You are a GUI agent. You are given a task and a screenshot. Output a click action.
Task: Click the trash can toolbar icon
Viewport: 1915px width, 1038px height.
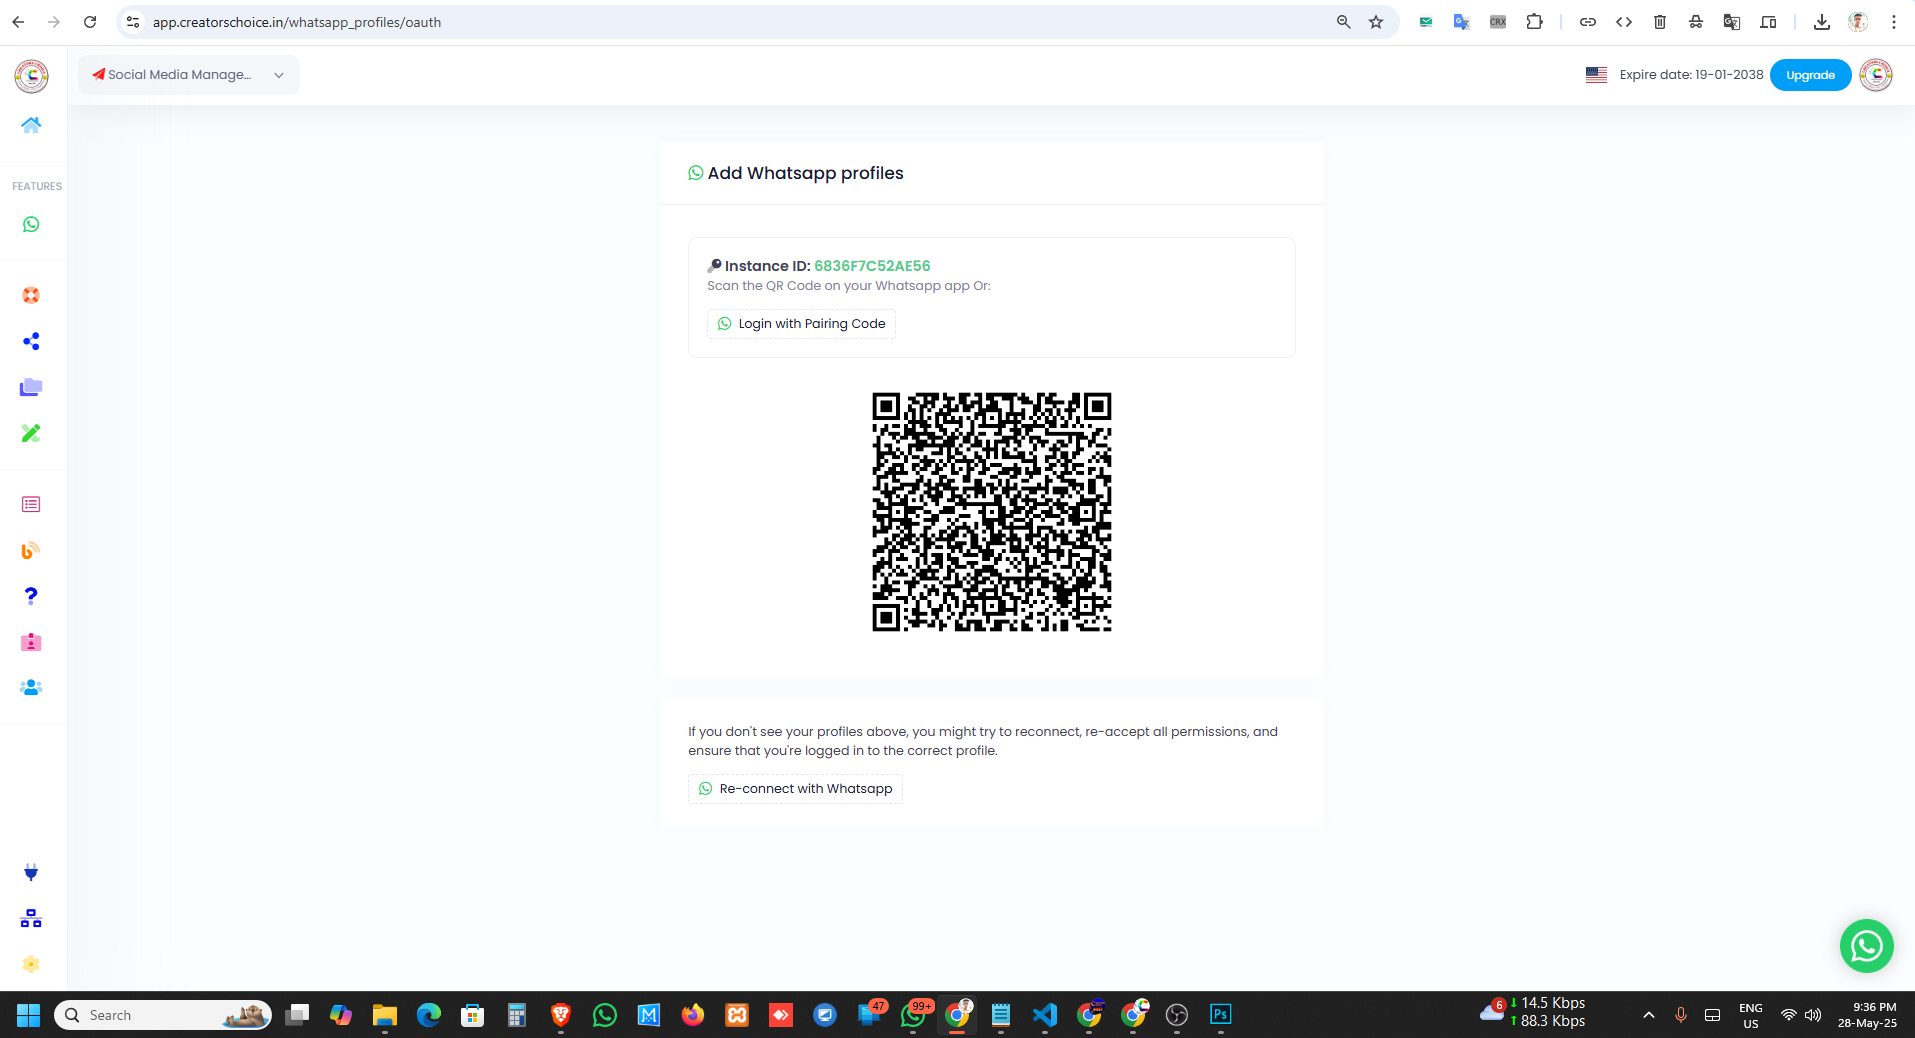[1660, 22]
